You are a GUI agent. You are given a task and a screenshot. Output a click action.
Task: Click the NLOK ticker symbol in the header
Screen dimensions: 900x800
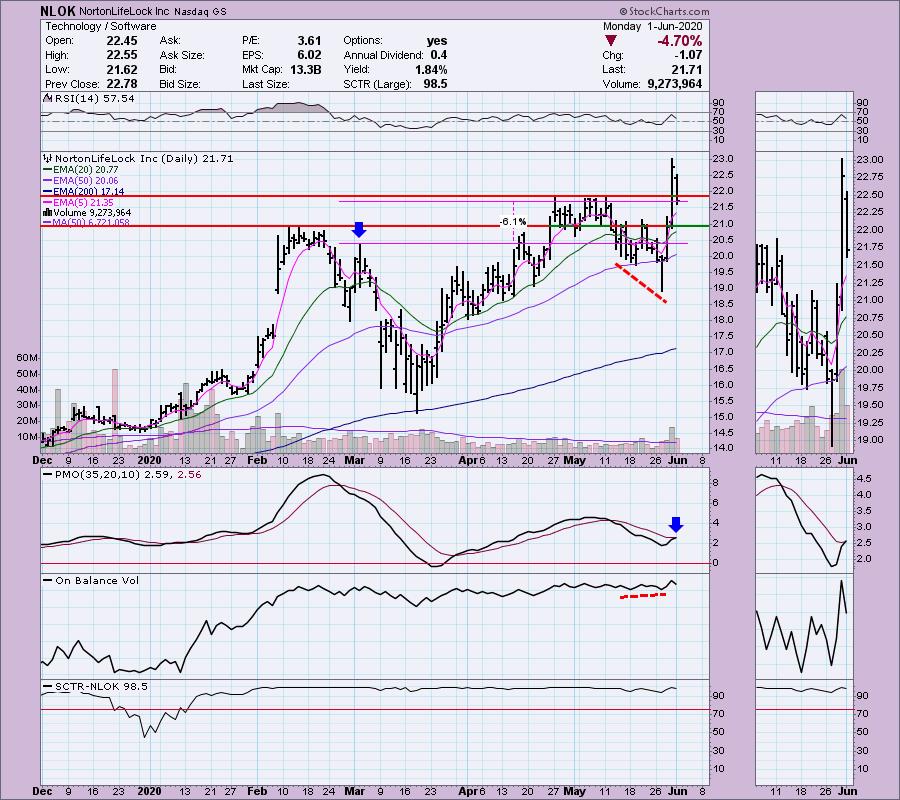pos(58,11)
